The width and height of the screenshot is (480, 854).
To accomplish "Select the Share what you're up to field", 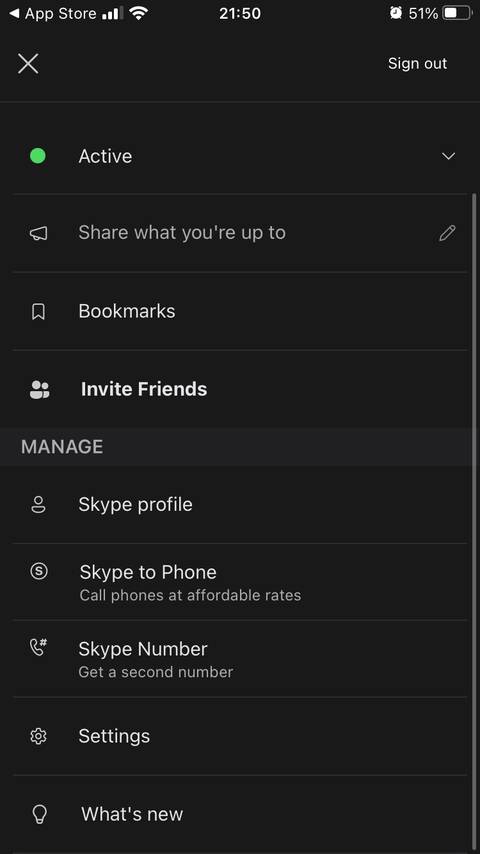I will (x=240, y=233).
